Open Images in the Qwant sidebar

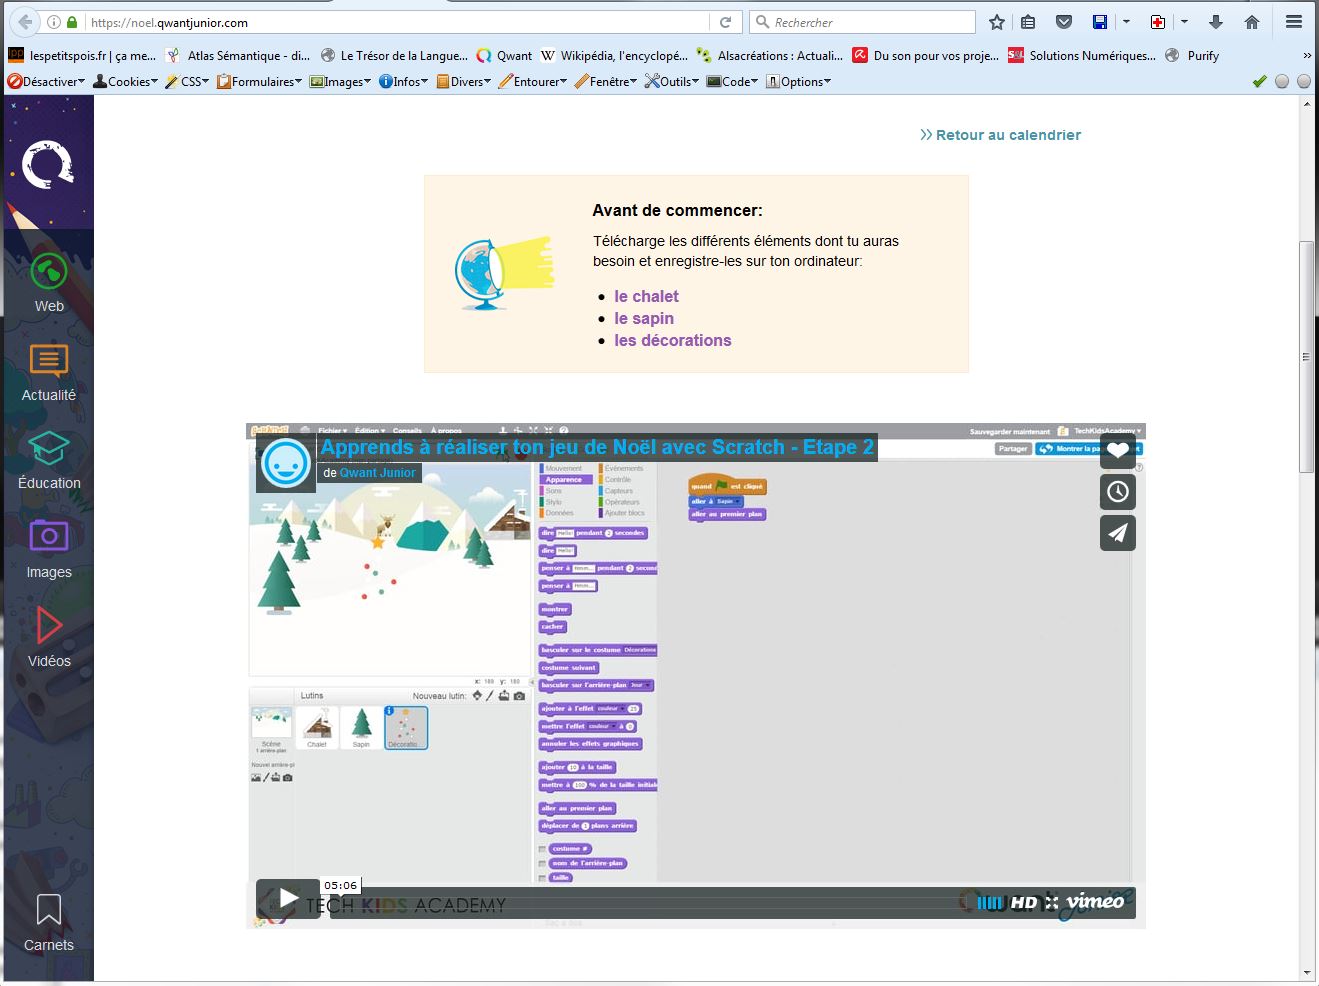click(x=49, y=549)
